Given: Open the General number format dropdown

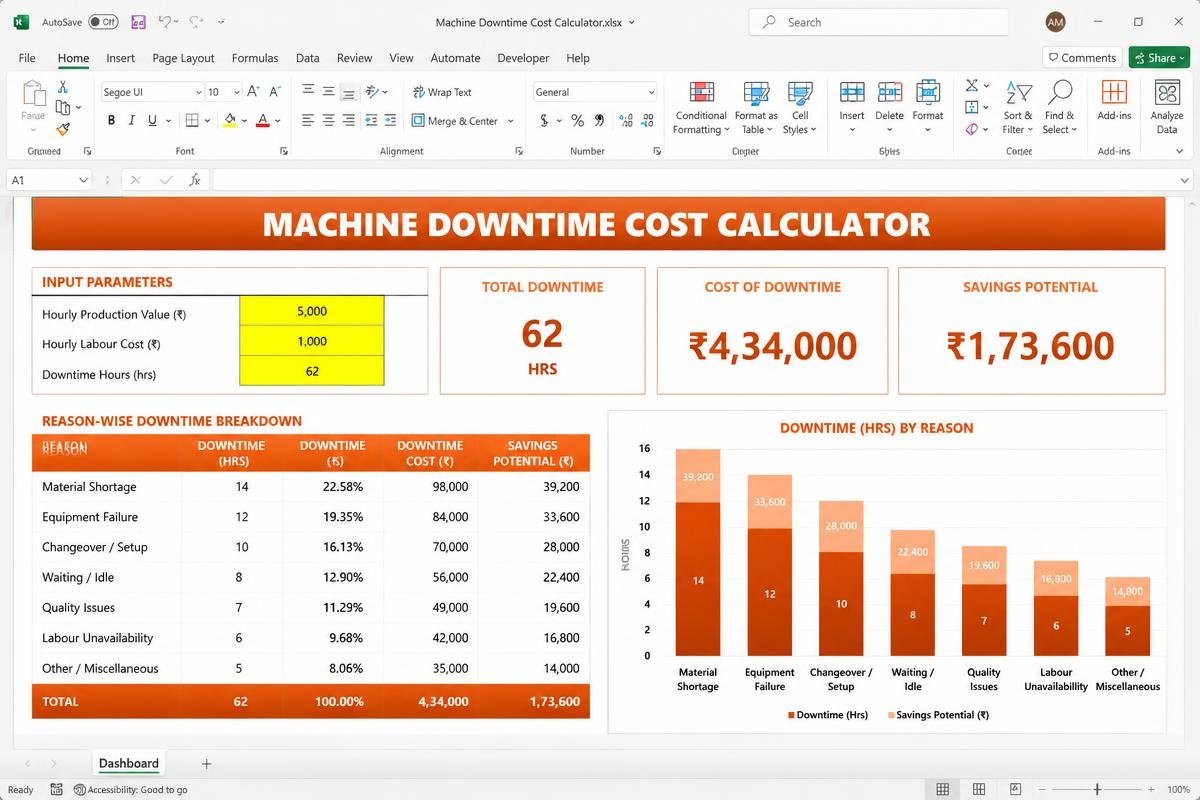Looking at the screenshot, I should click(651, 92).
